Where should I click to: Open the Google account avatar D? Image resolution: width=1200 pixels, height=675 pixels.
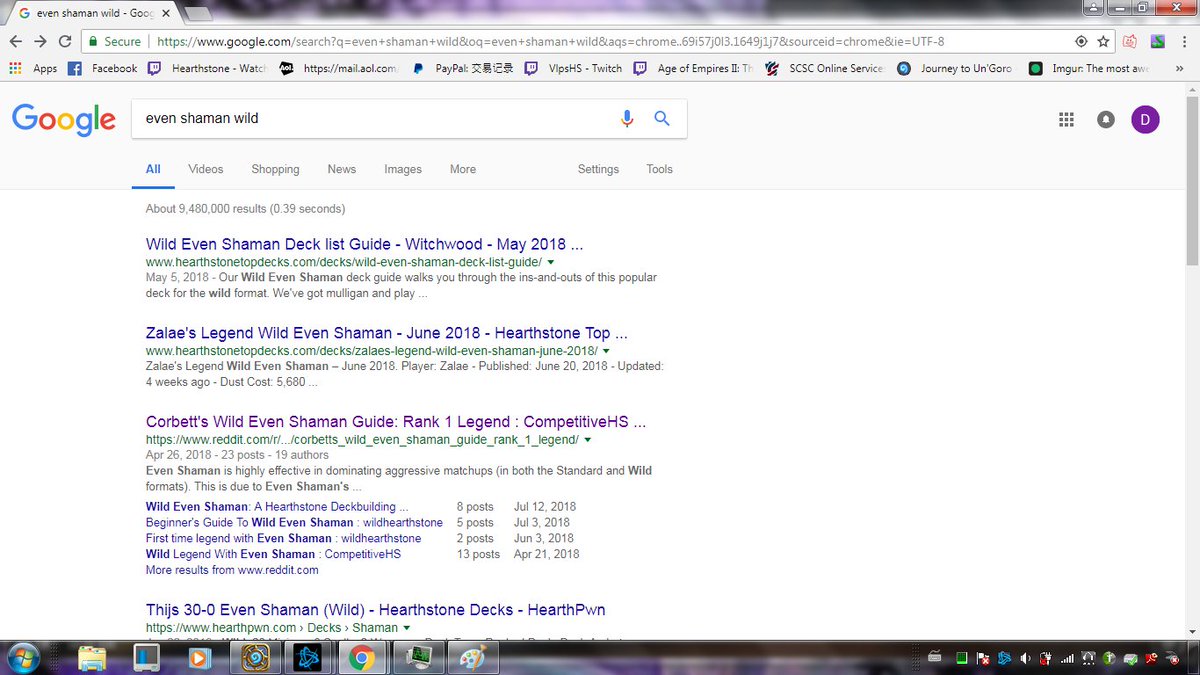pyautogui.click(x=1145, y=119)
